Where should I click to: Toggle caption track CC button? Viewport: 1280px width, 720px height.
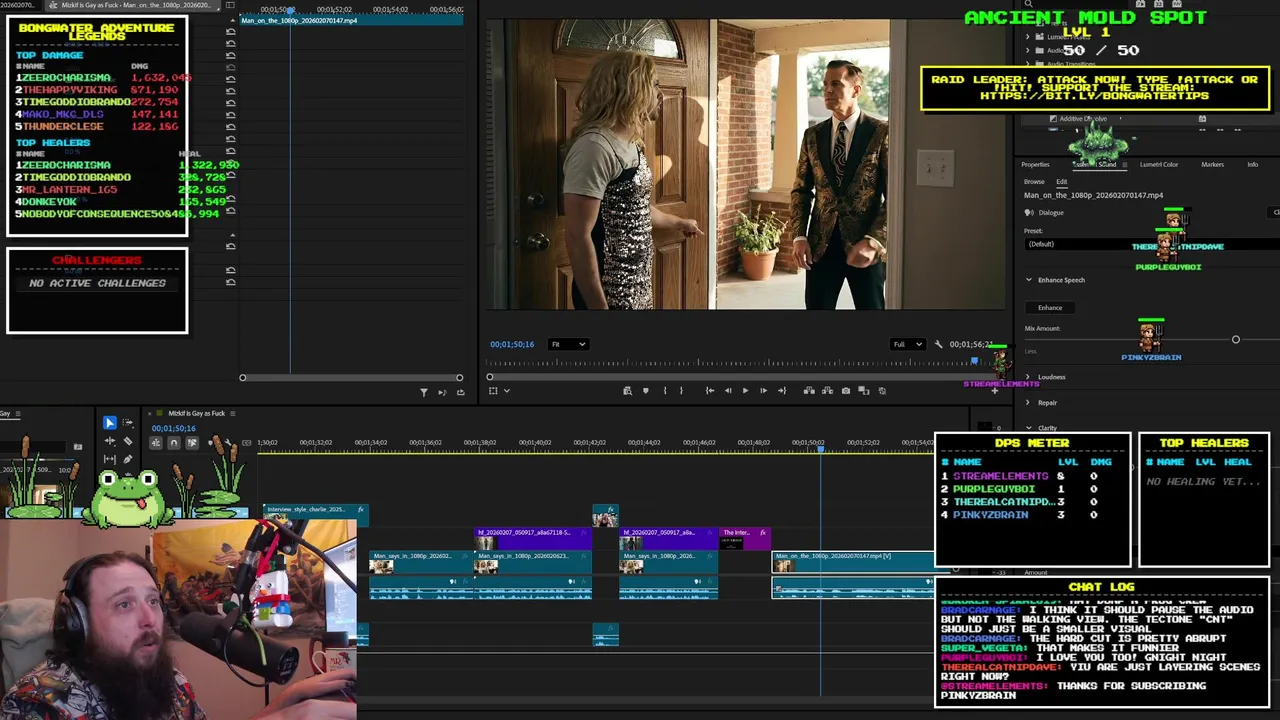(x=246, y=443)
